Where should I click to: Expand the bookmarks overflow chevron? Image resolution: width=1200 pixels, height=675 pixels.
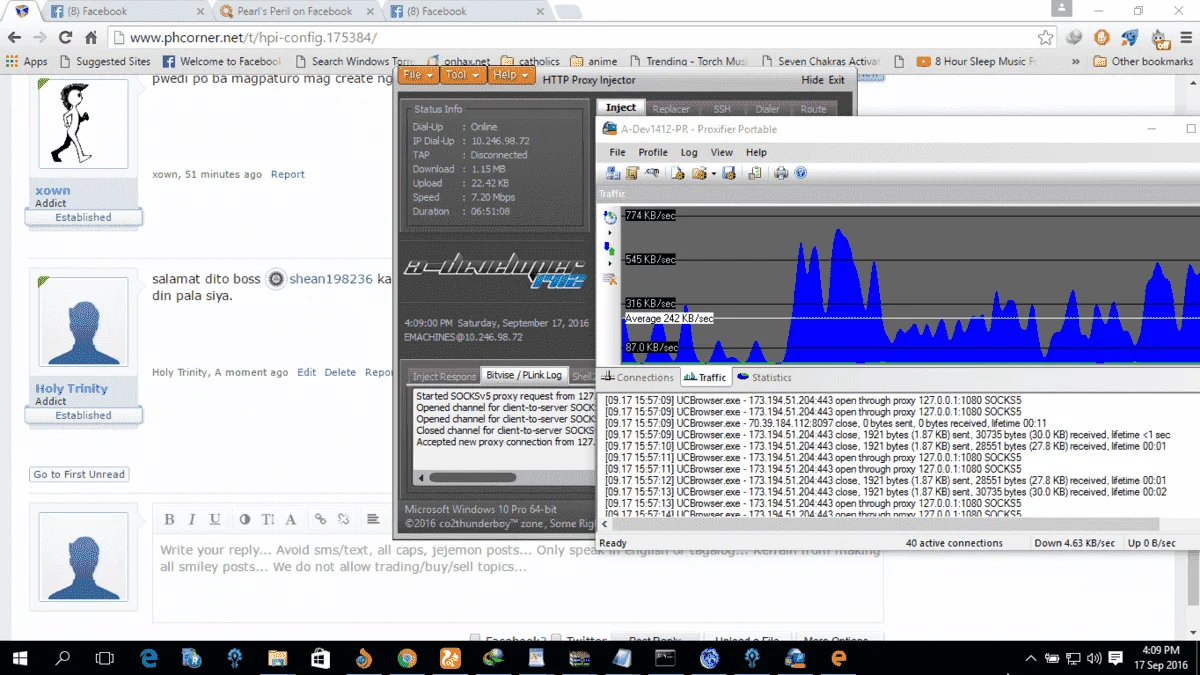(1076, 61)
